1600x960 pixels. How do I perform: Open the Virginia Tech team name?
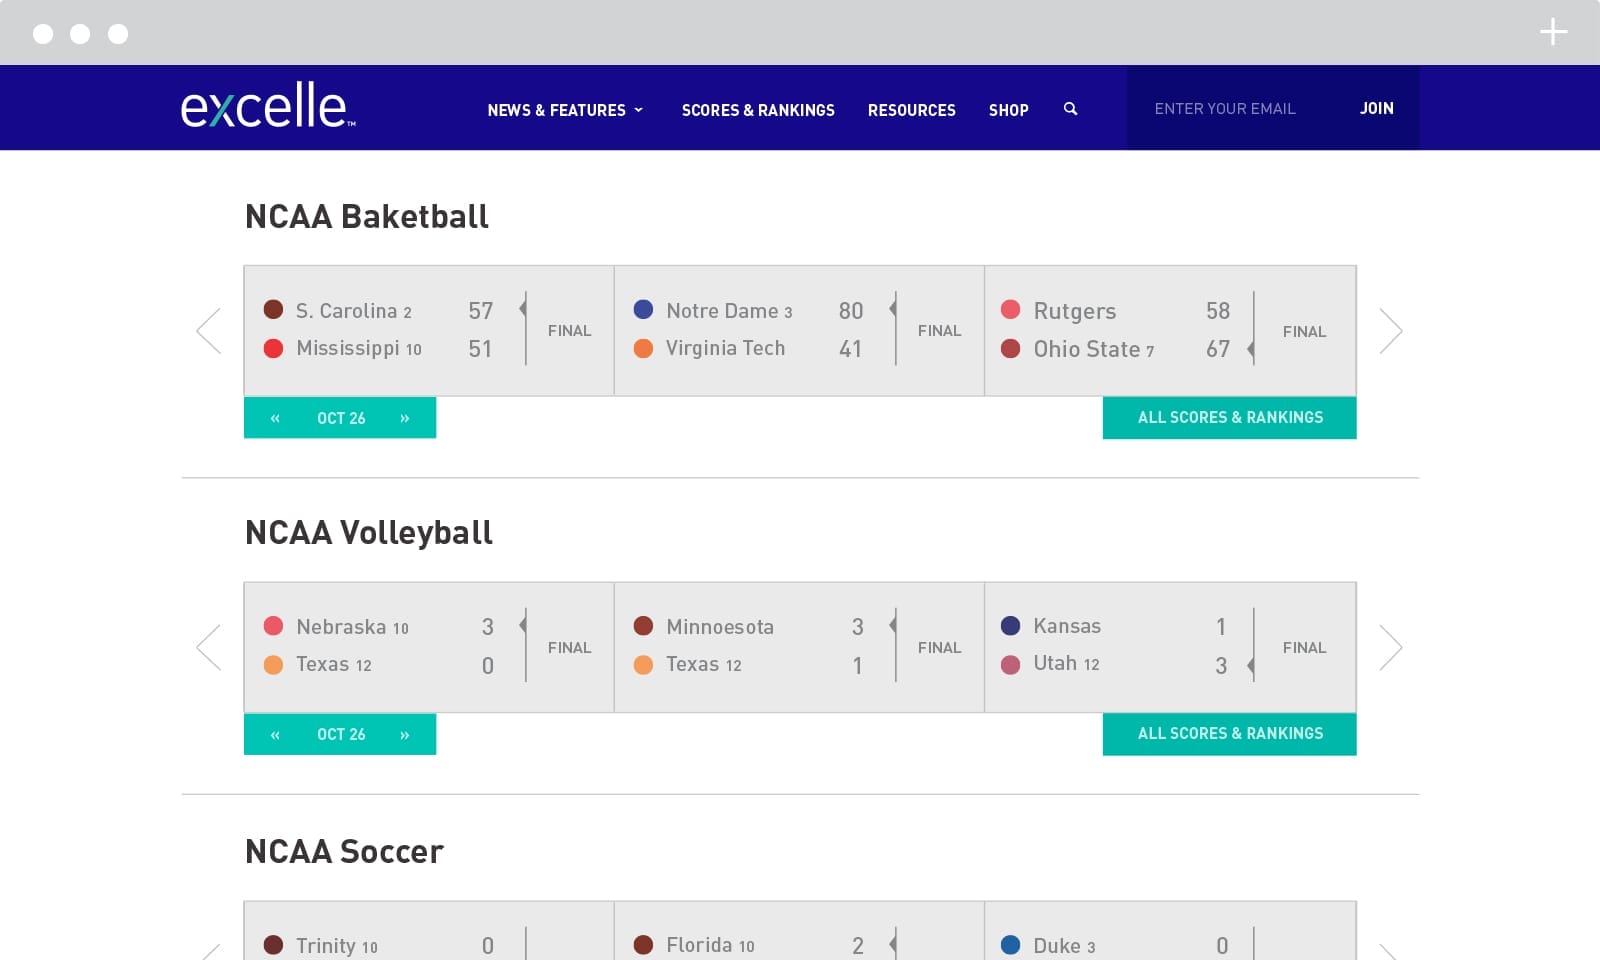(726, 348)
